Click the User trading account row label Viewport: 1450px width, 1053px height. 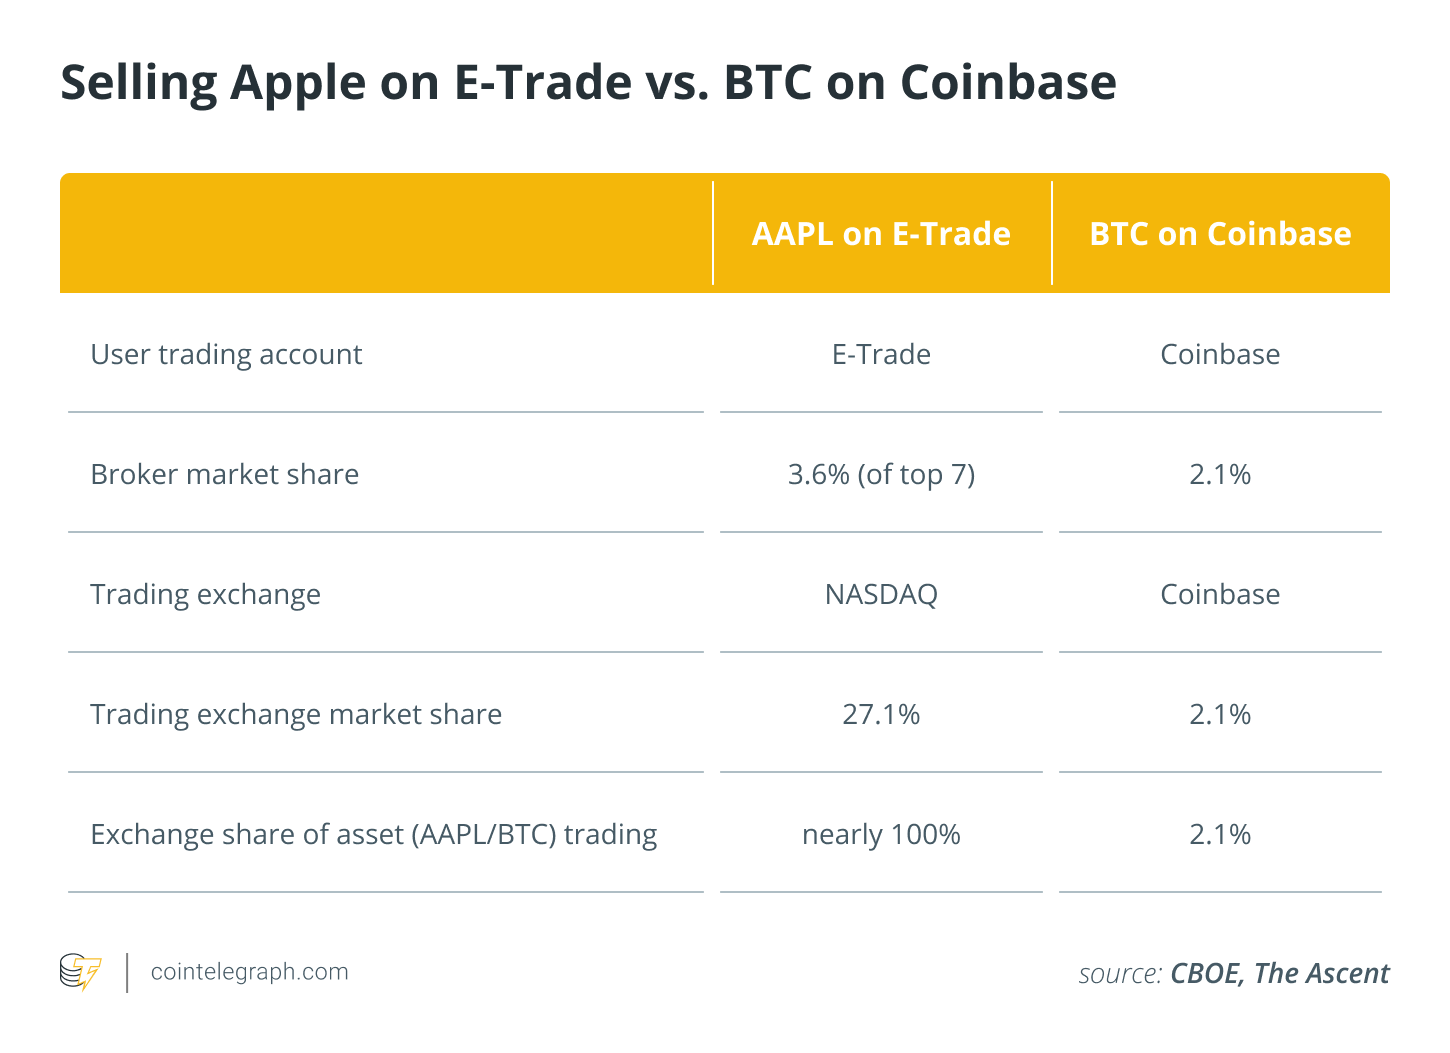pyautogui.click(x=226, y=354)
